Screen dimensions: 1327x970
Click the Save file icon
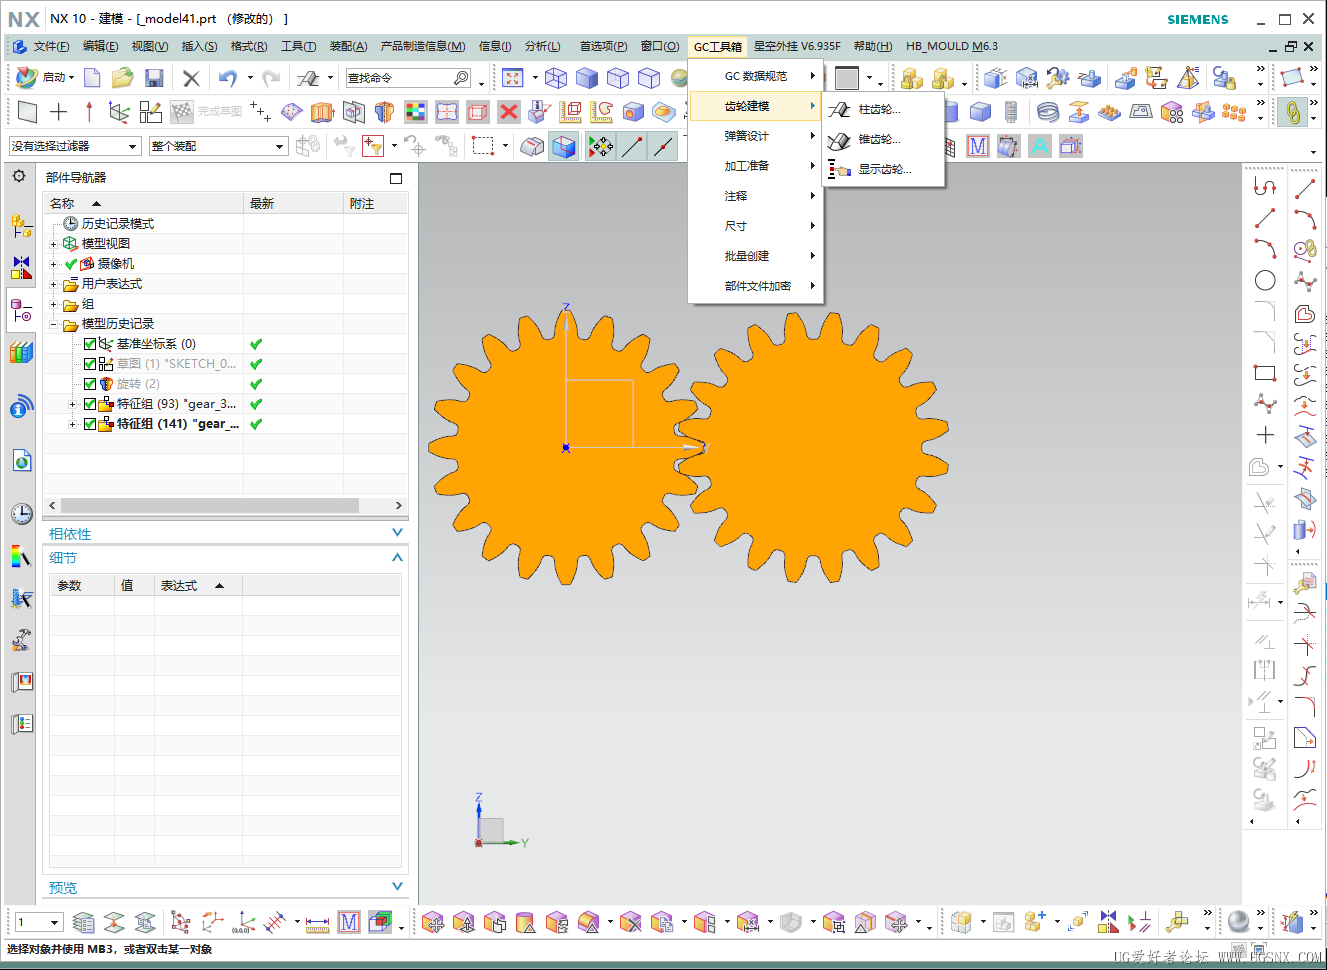(x=154, y=78)
